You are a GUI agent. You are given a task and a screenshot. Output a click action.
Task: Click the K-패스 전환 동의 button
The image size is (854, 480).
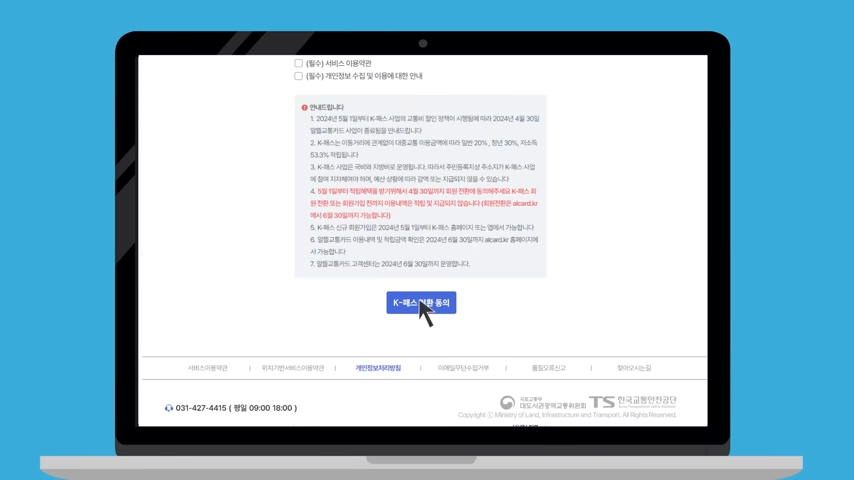click(x=421, y=302)
